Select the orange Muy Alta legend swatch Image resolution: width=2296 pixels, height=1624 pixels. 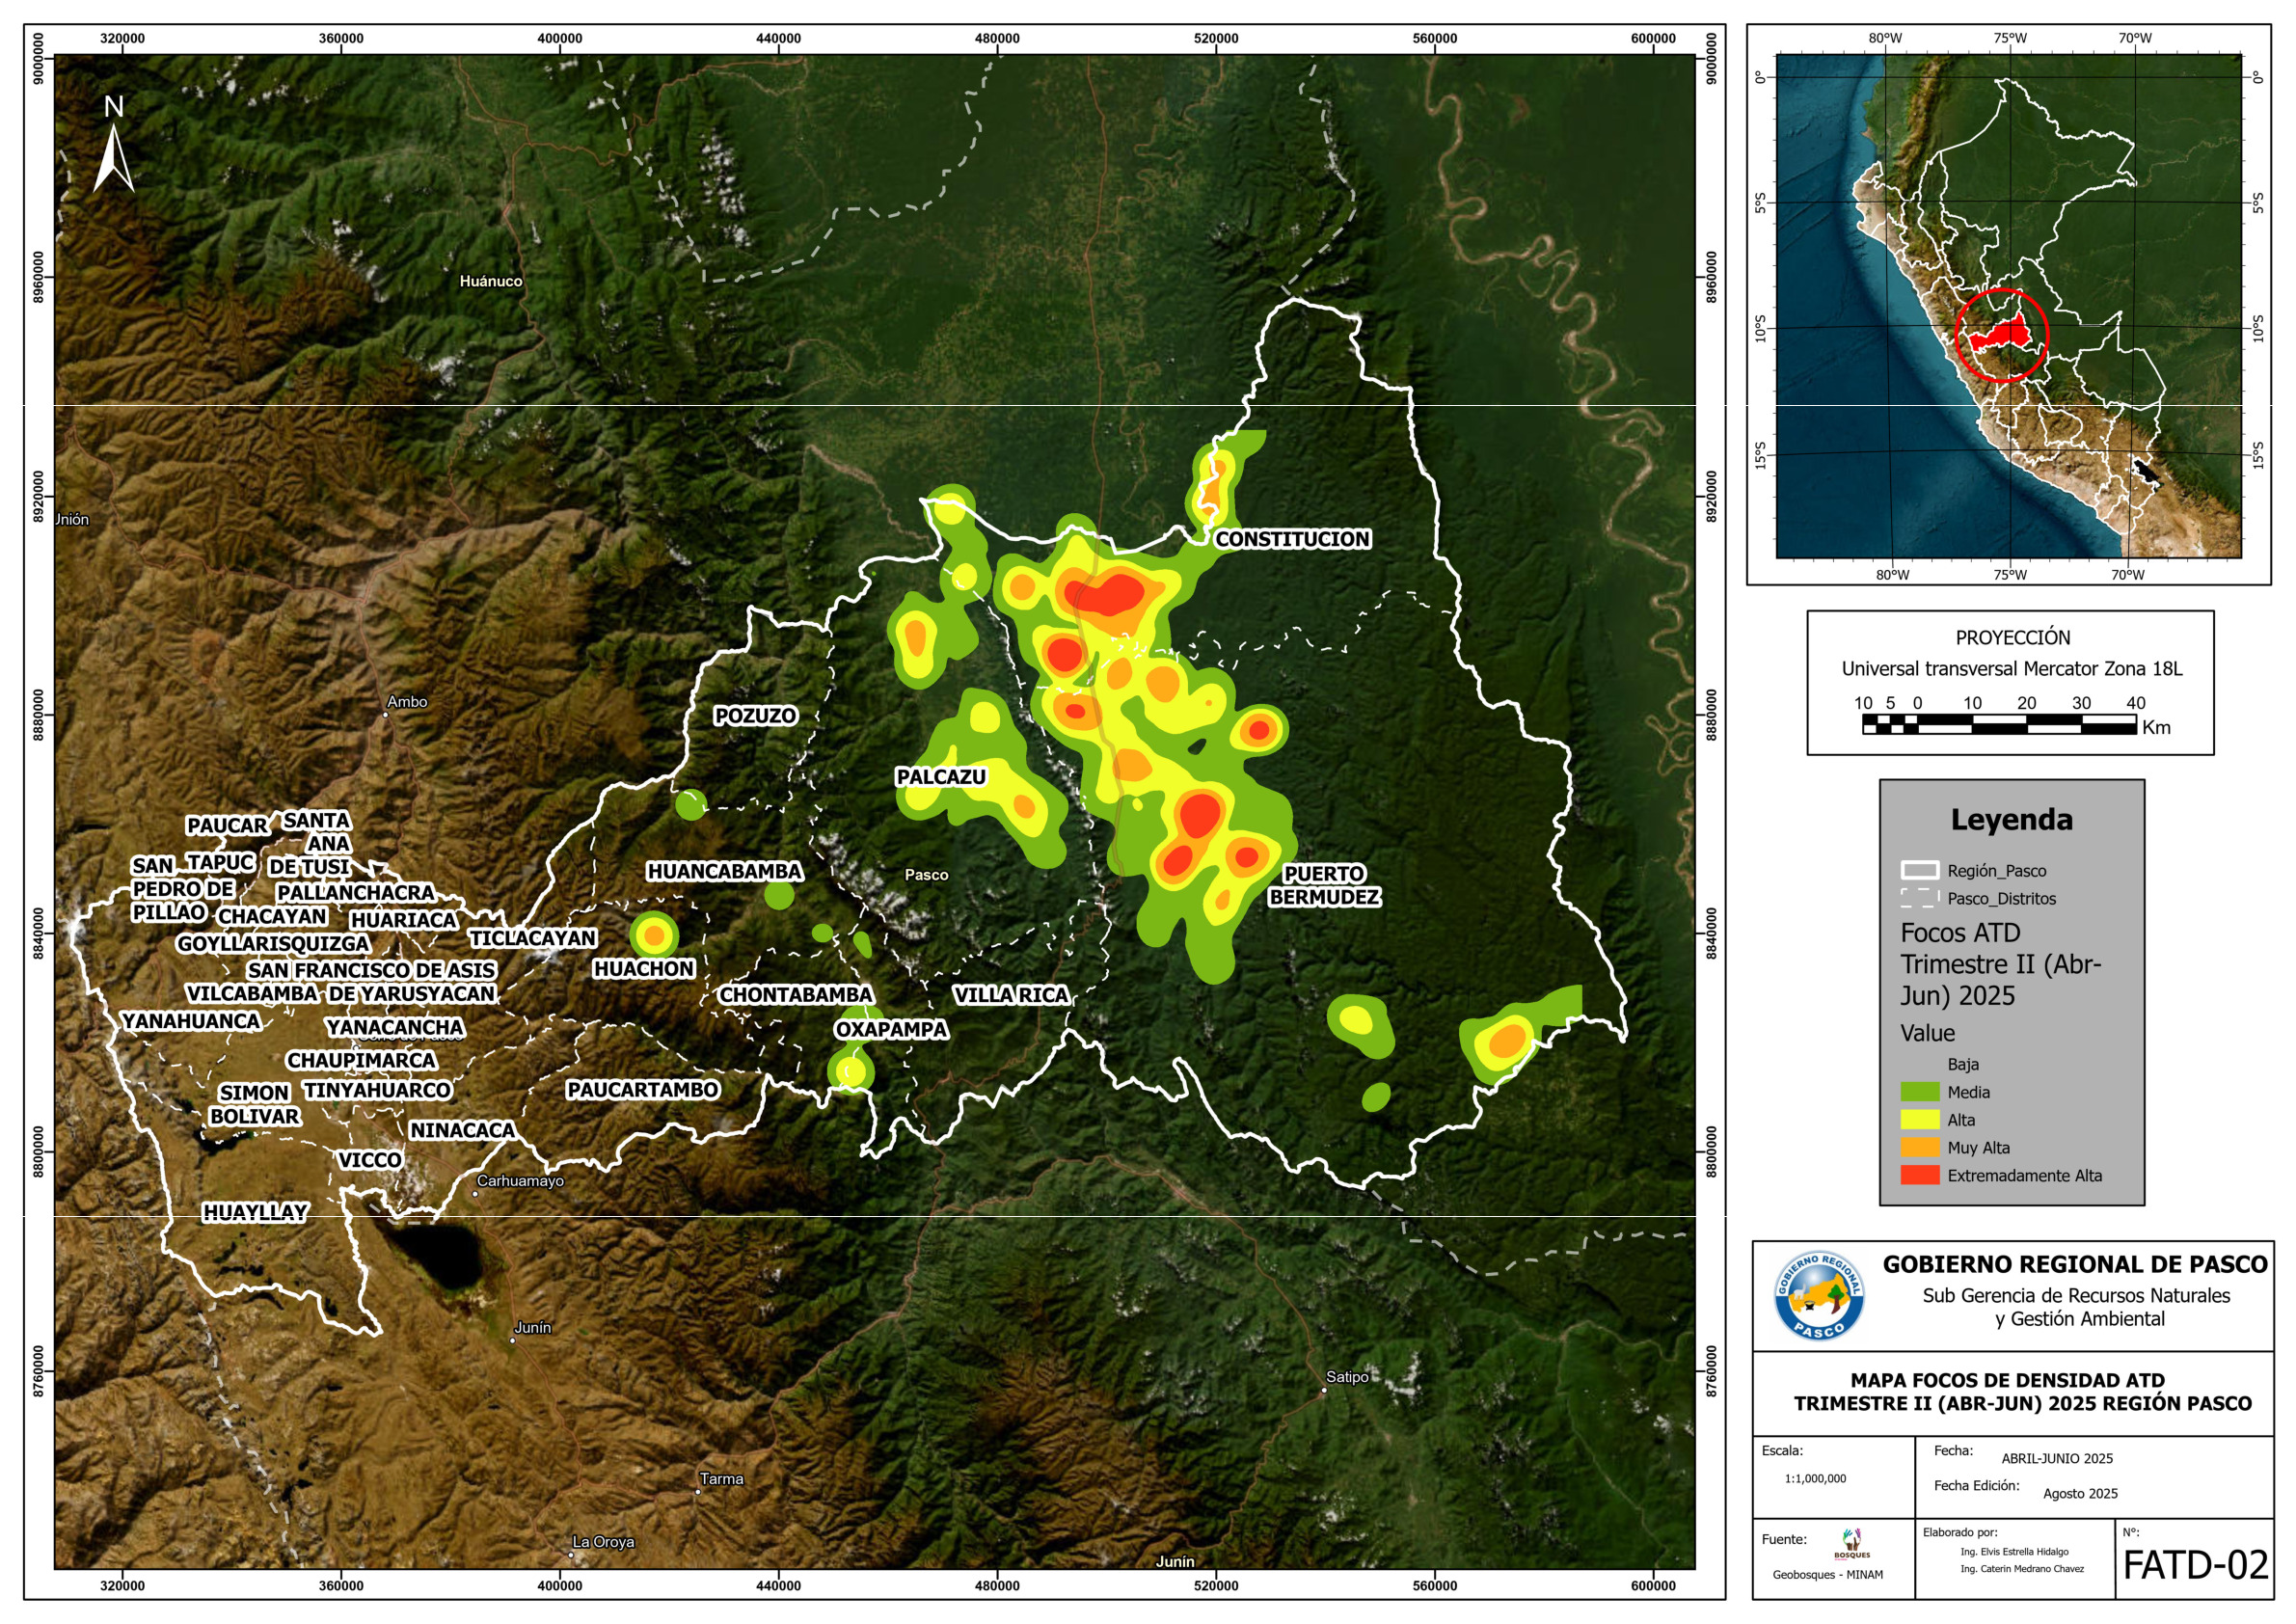tap(1919, 1147)
